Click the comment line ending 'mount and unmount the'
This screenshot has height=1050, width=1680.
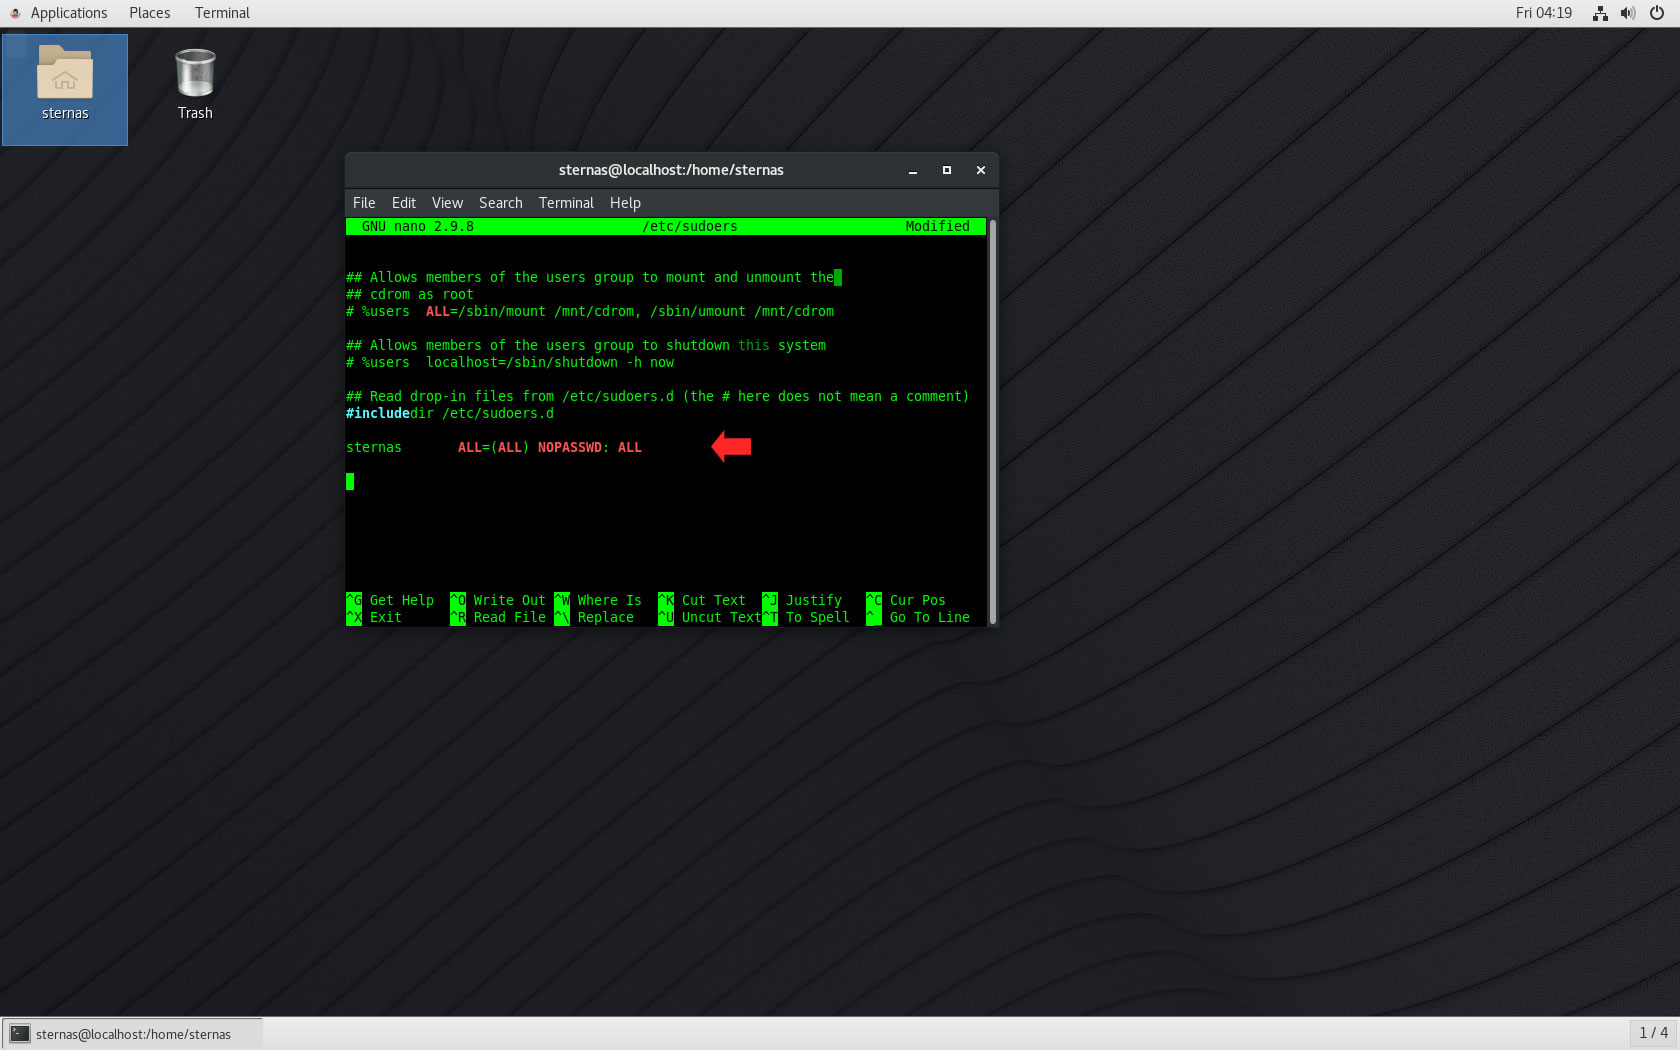coord(590,278)
